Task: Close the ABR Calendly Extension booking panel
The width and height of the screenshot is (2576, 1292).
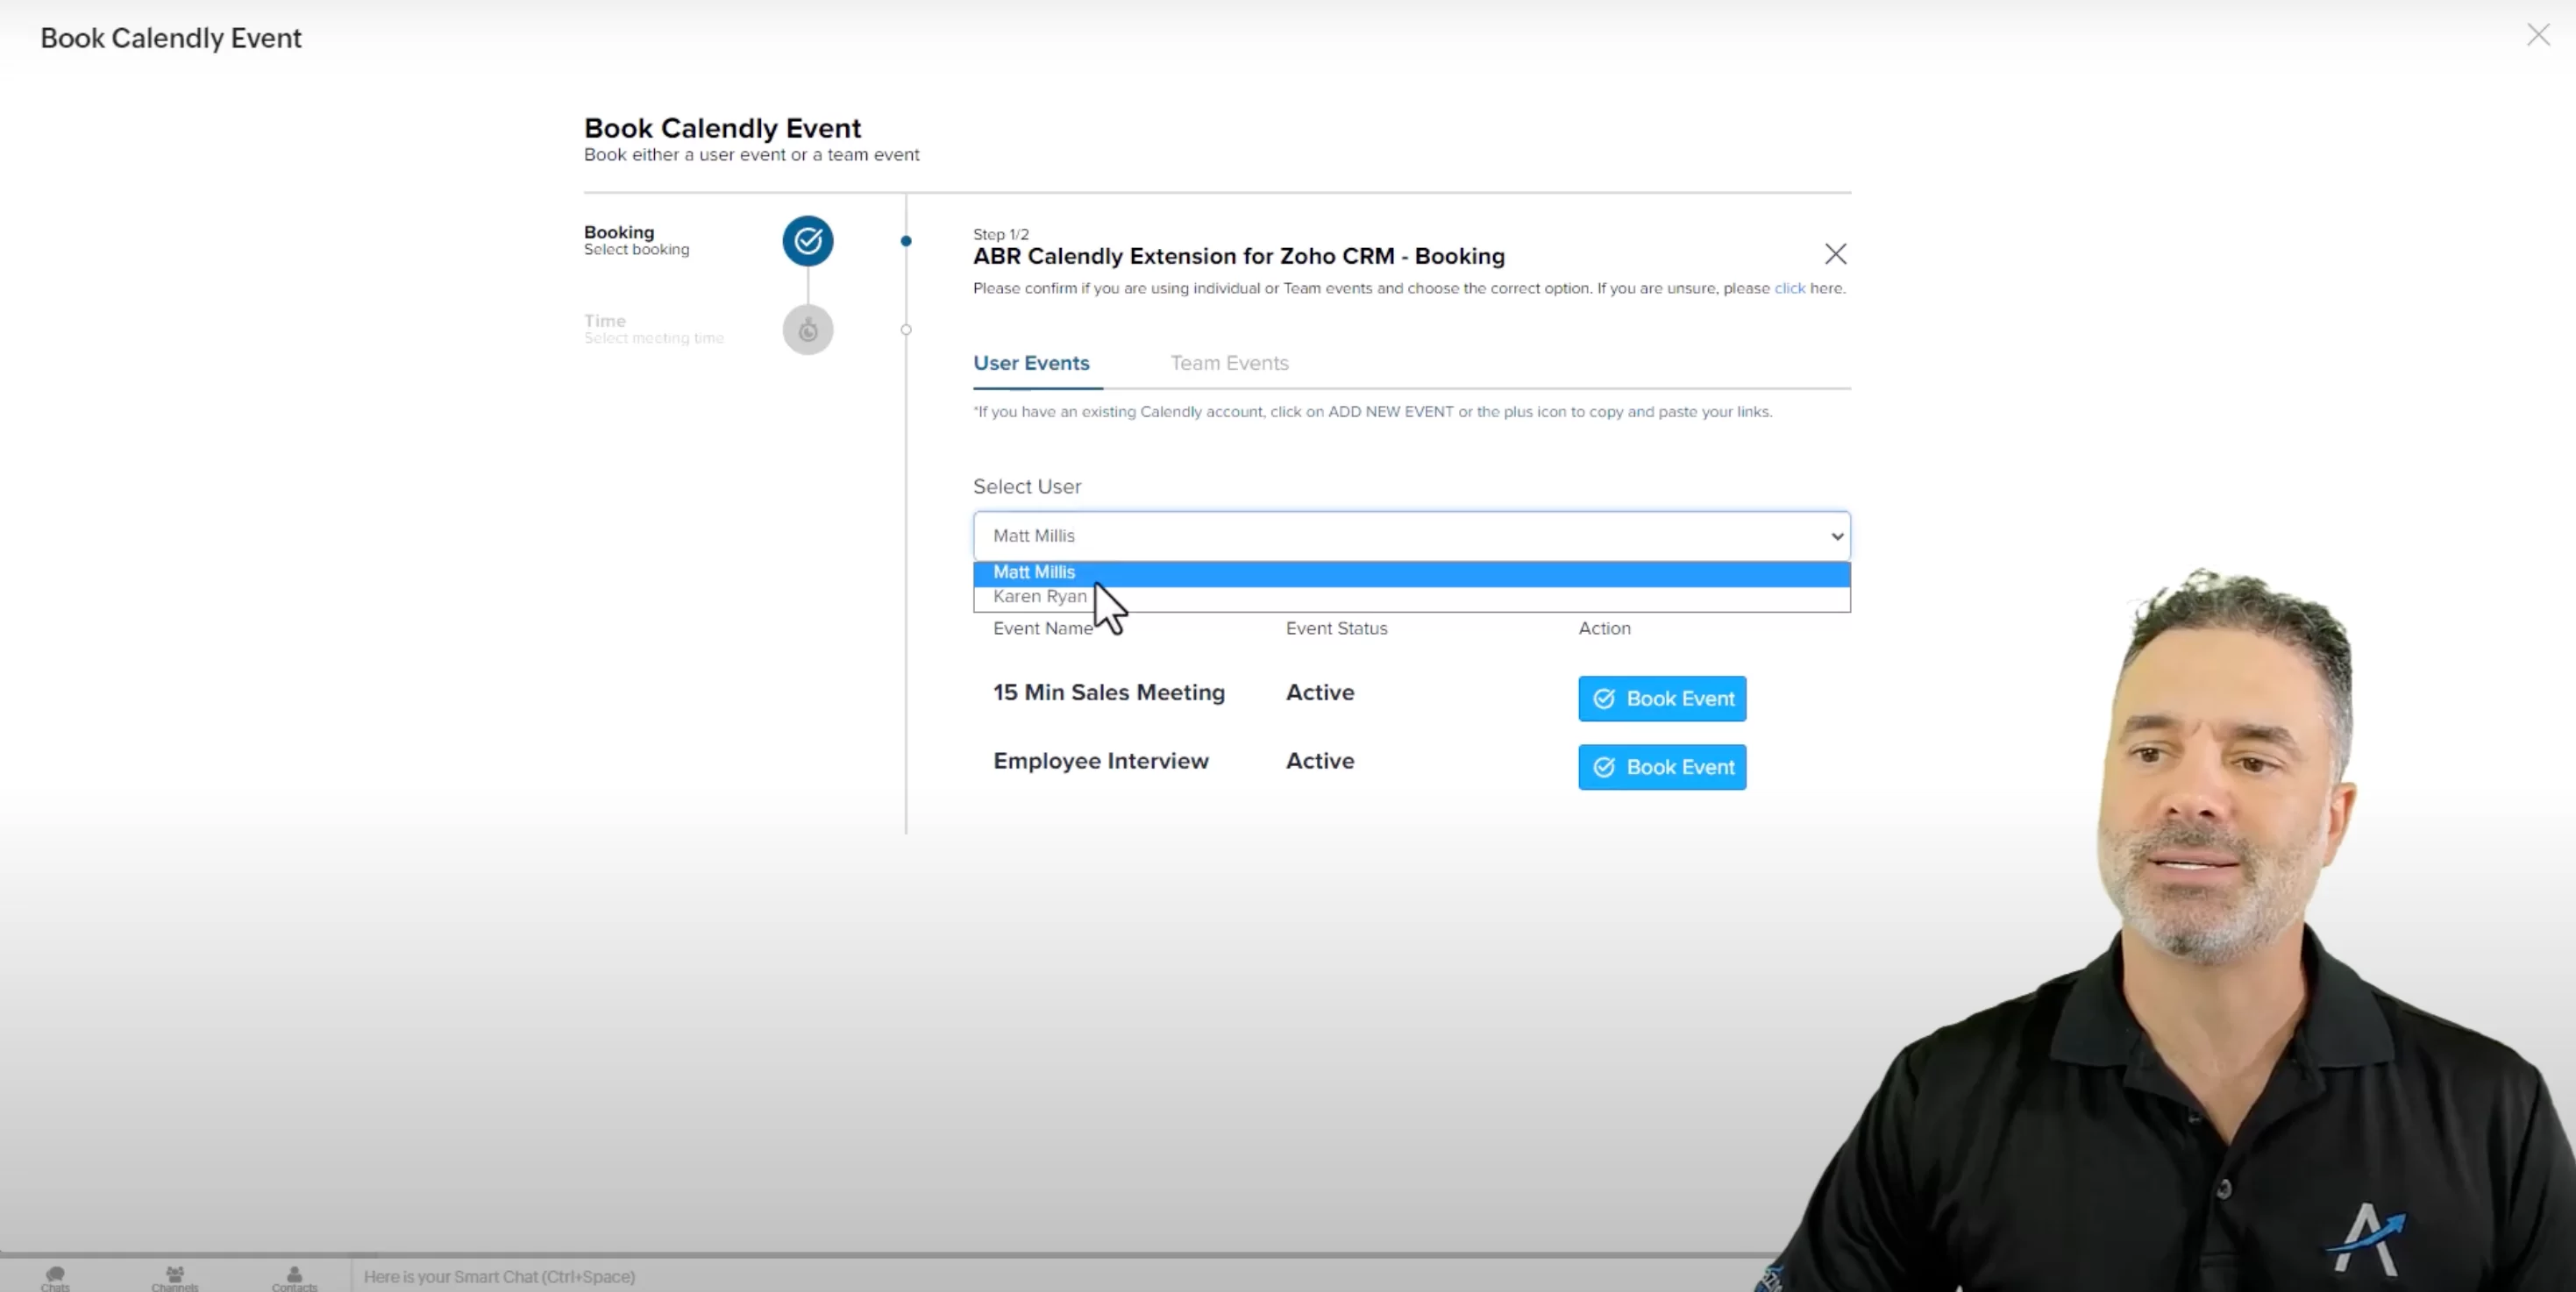Action: click(1835, 254)
